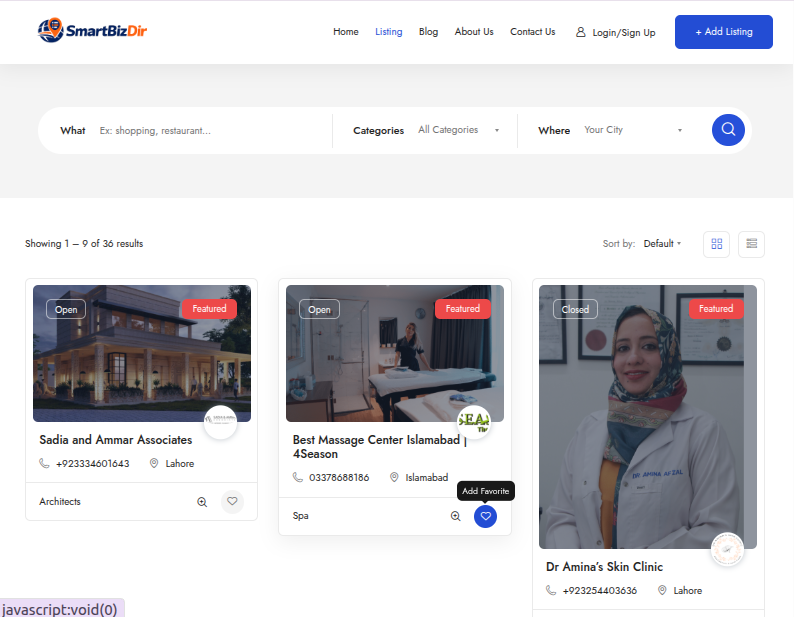Click the Open badge on Sadia and Ammar card
The height and width of the screenshot is (617, 794).
pos(66,310)
